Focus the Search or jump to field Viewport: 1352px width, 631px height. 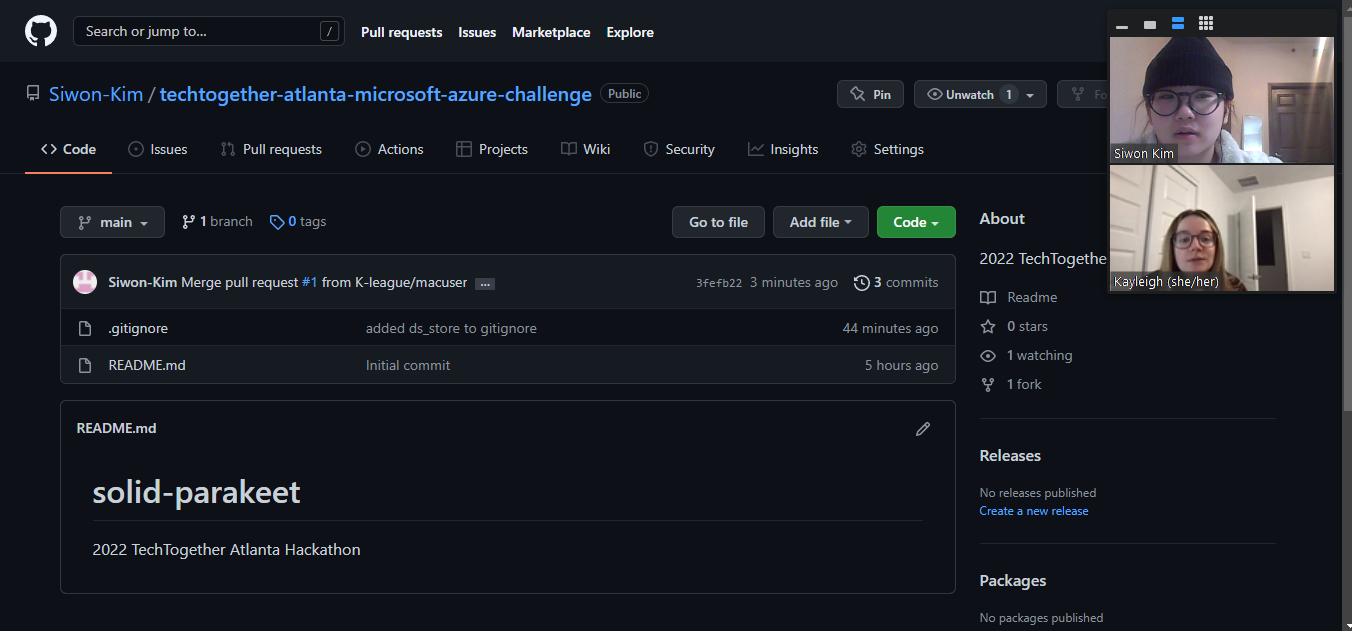(x=209, y=31)
